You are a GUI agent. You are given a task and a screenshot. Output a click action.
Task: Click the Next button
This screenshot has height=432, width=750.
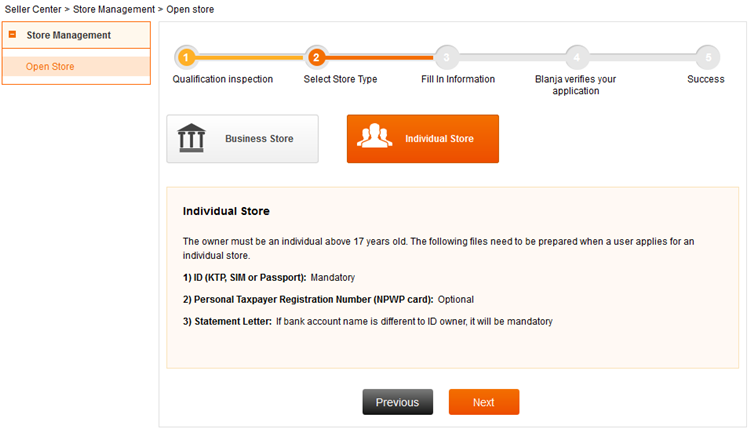(x=484, y=402)
